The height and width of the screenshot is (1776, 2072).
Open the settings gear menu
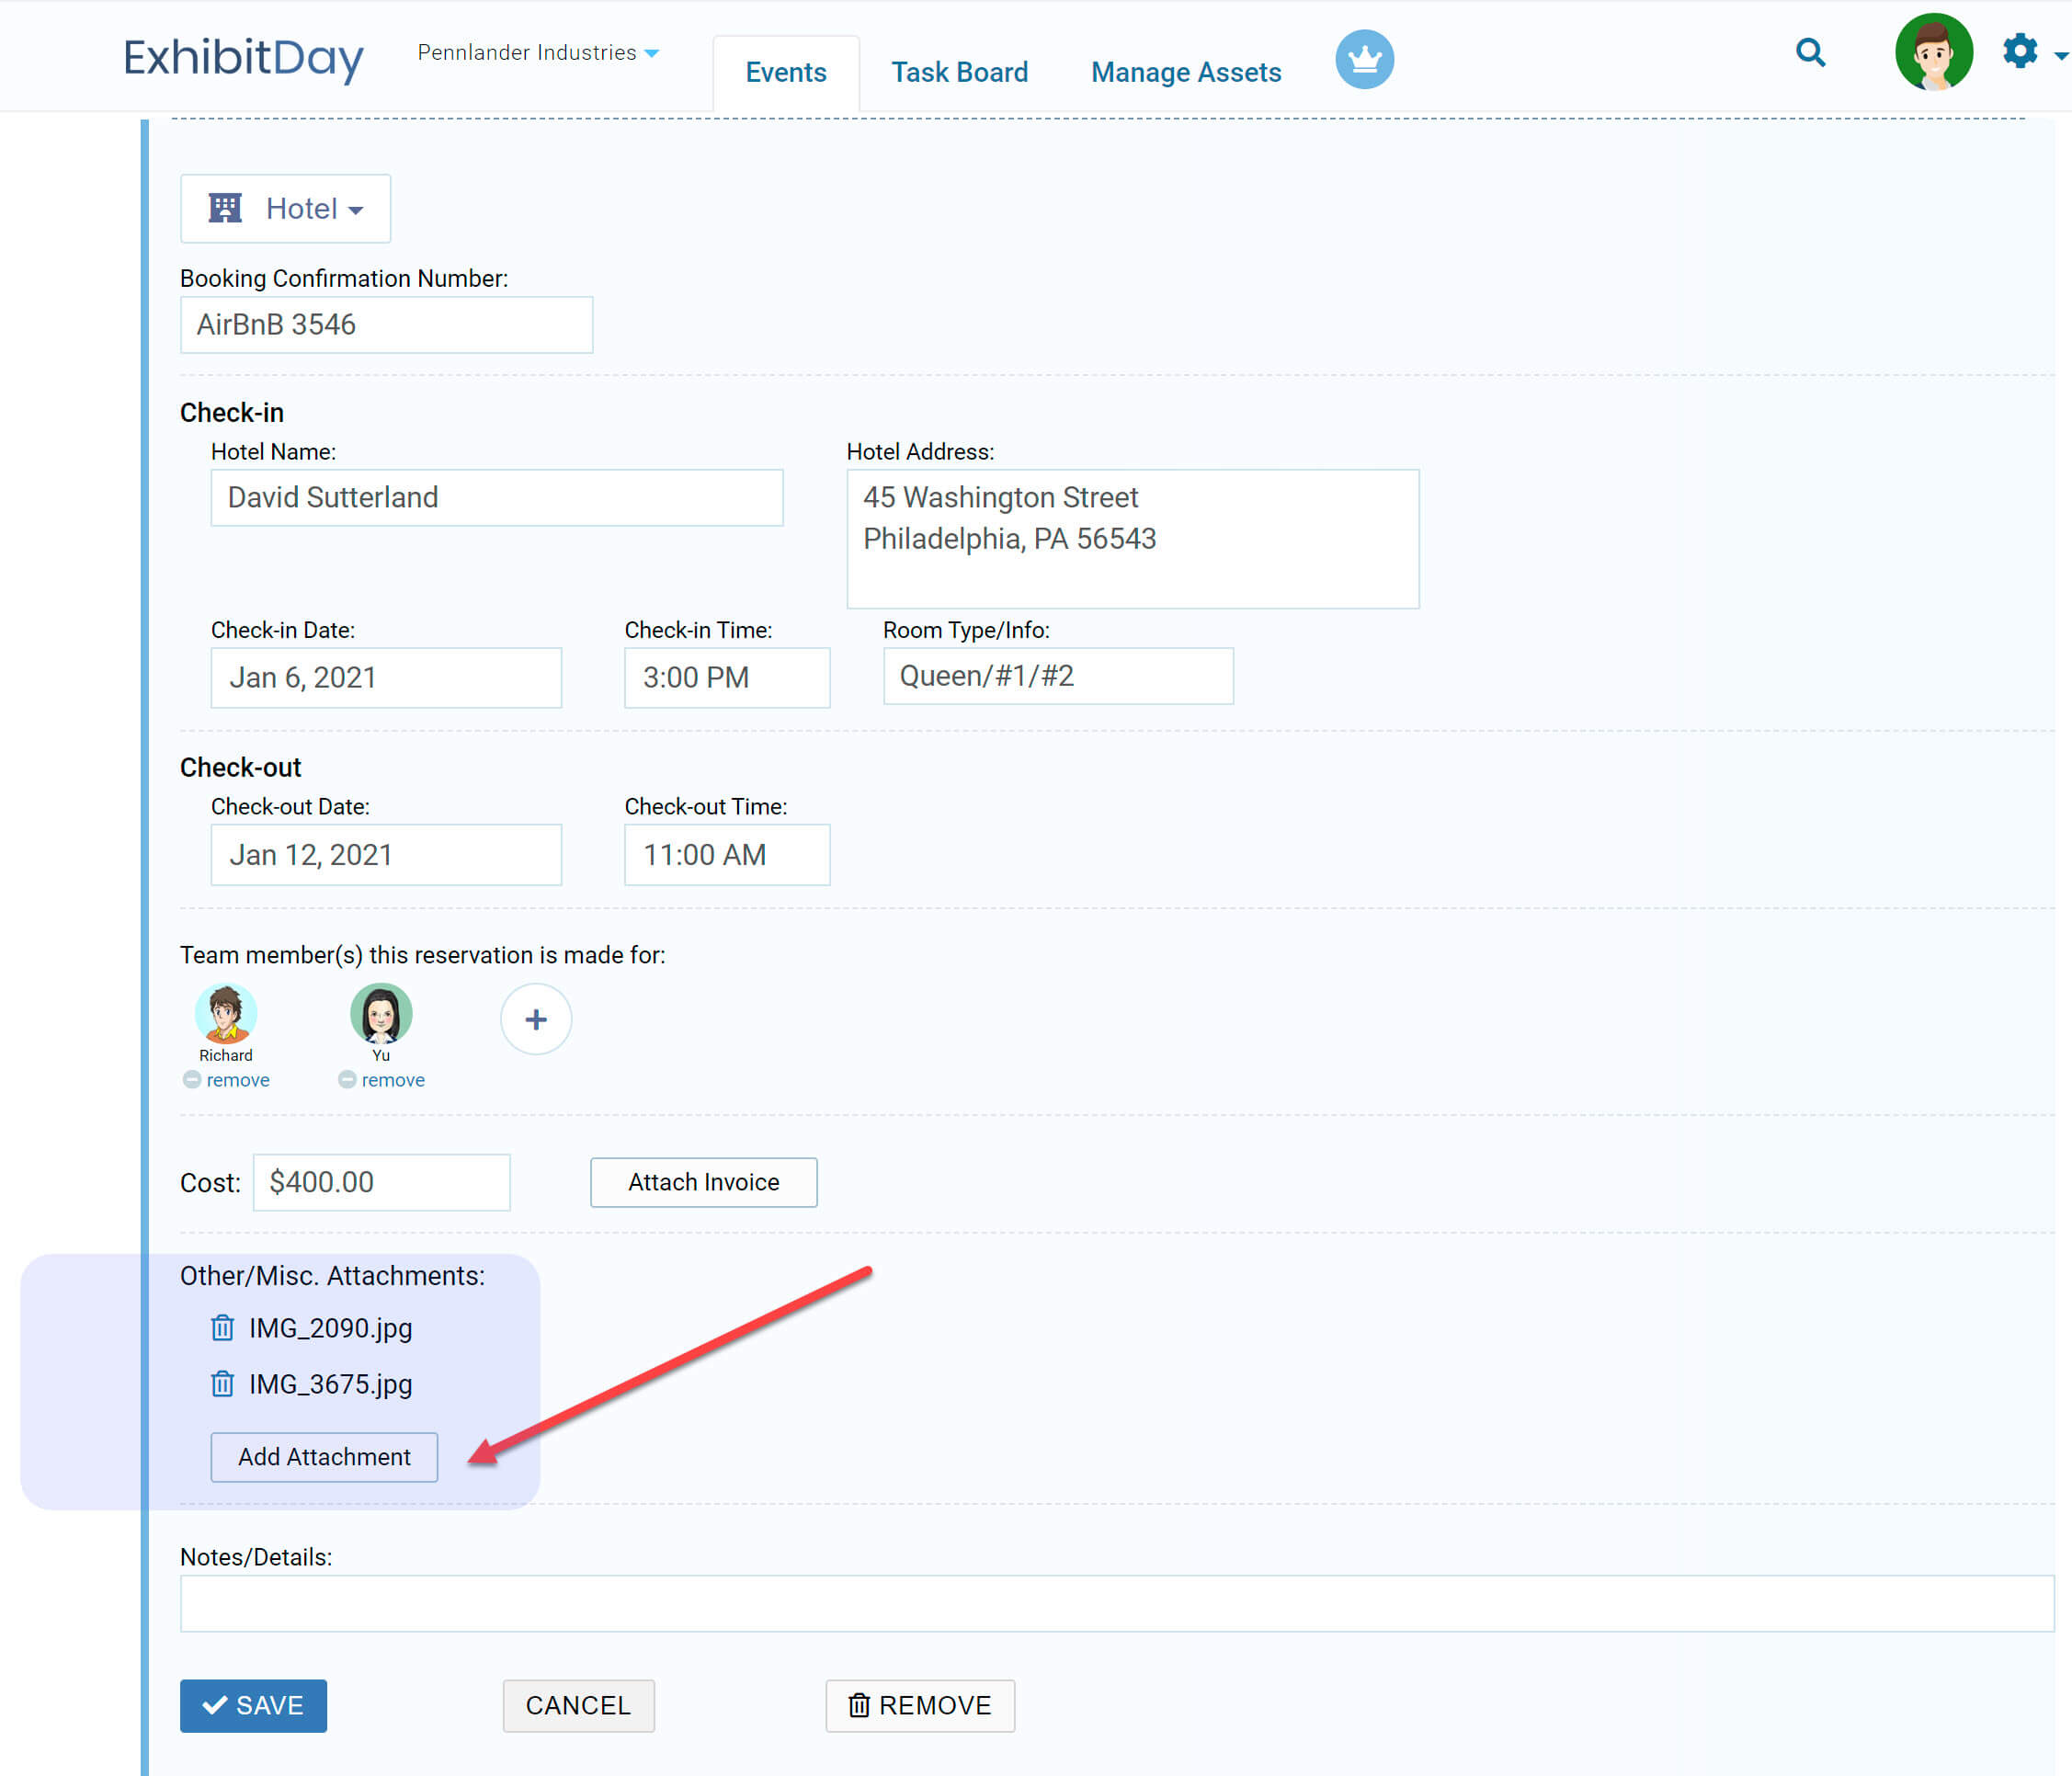coord(2021,52)
